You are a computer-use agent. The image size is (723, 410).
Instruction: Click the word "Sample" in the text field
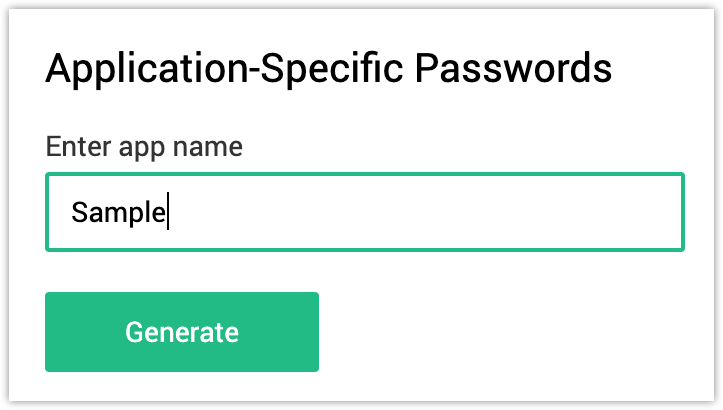click(118, 213)
